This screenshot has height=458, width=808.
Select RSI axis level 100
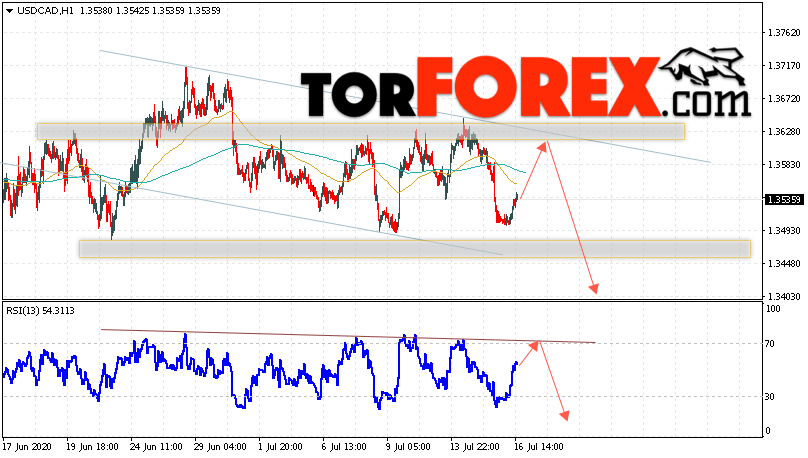[x=773, y=309]
